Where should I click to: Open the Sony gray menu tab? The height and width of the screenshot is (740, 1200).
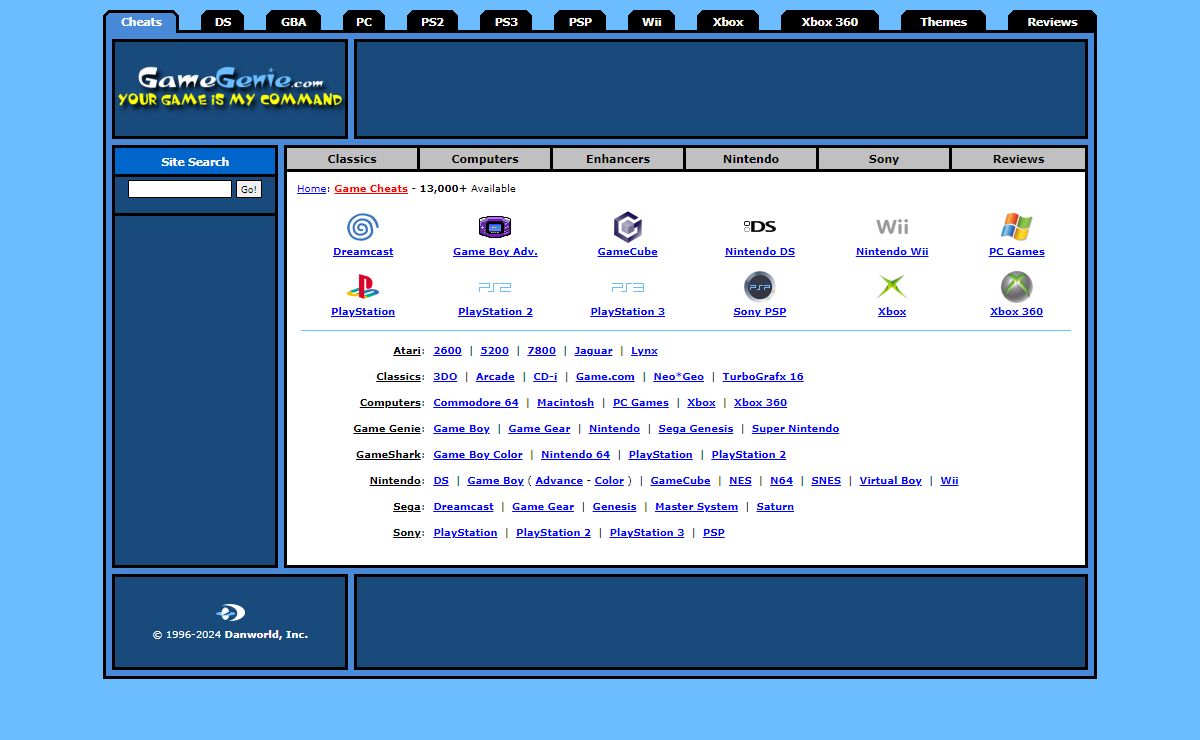pos(884,159)
